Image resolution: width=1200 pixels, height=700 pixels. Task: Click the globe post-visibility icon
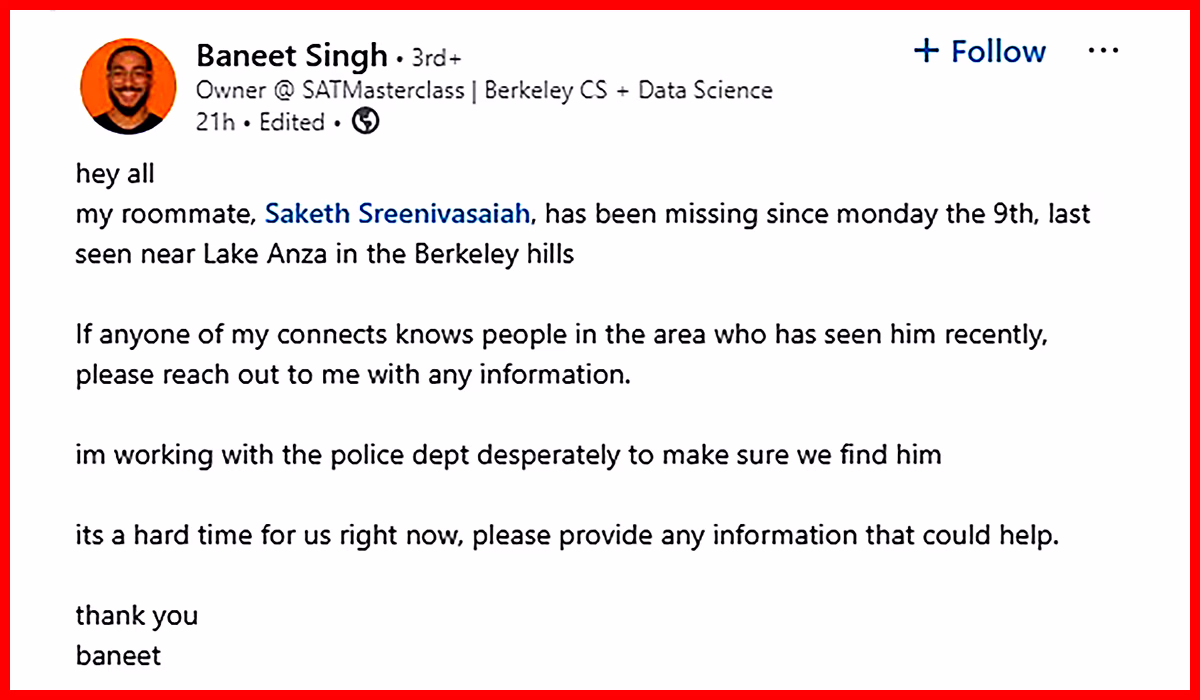364,121
